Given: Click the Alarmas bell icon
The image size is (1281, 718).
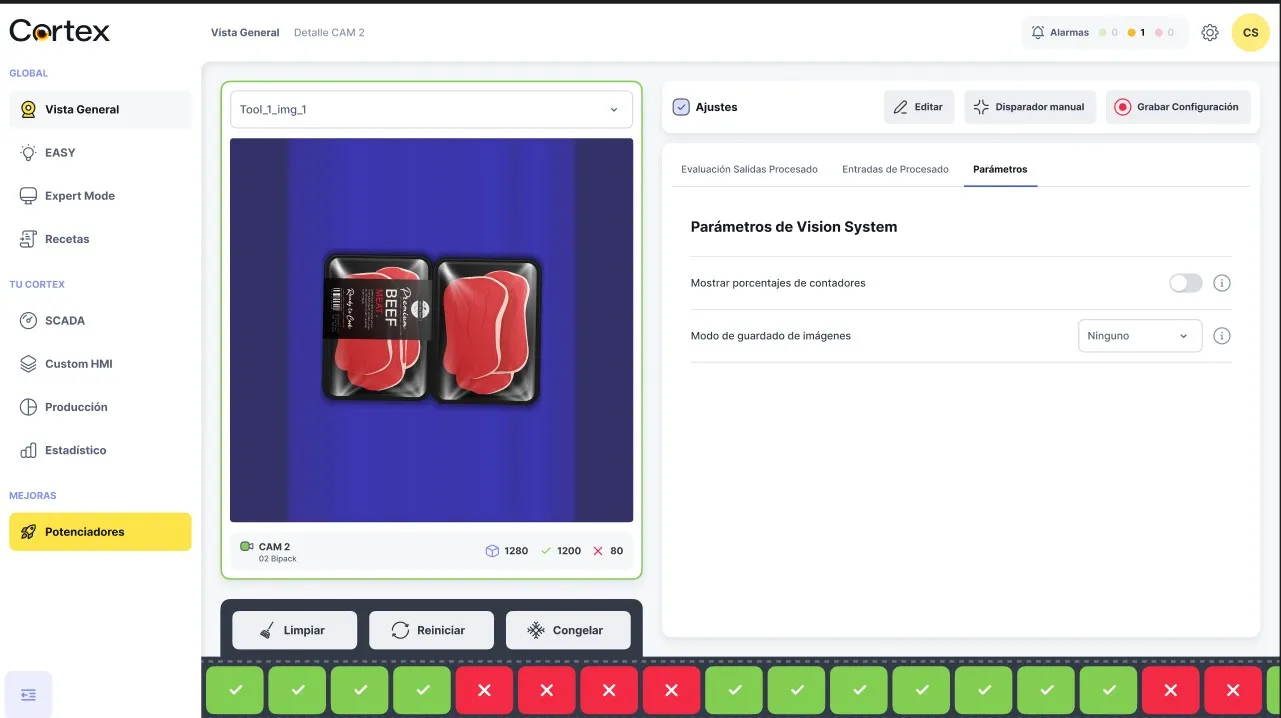Looking at the screenshot, I should [1038, 33].
